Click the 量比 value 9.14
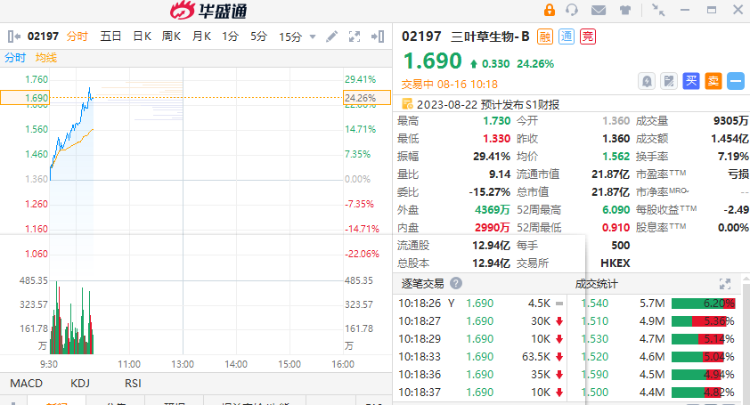 (x=499, y=174)
